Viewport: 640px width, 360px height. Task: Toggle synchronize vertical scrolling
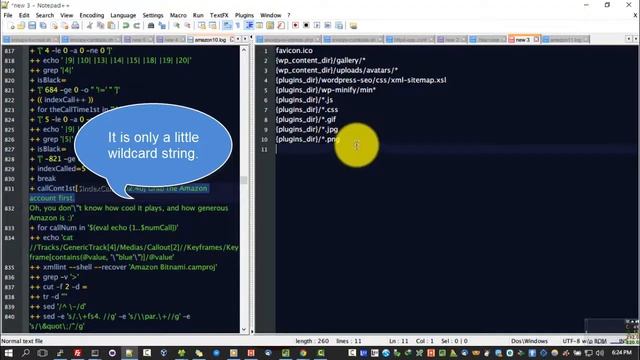coord(202,26)
